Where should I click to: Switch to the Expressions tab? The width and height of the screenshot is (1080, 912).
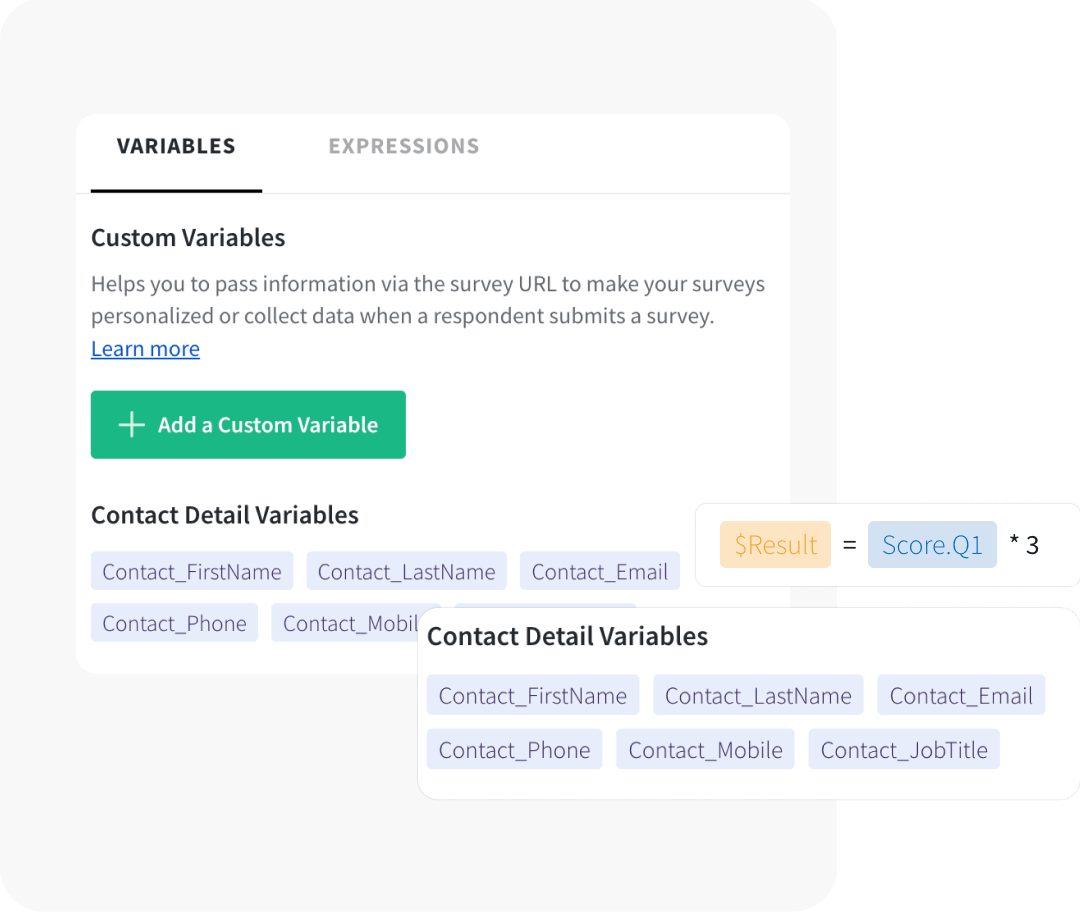tap(403, 146)
